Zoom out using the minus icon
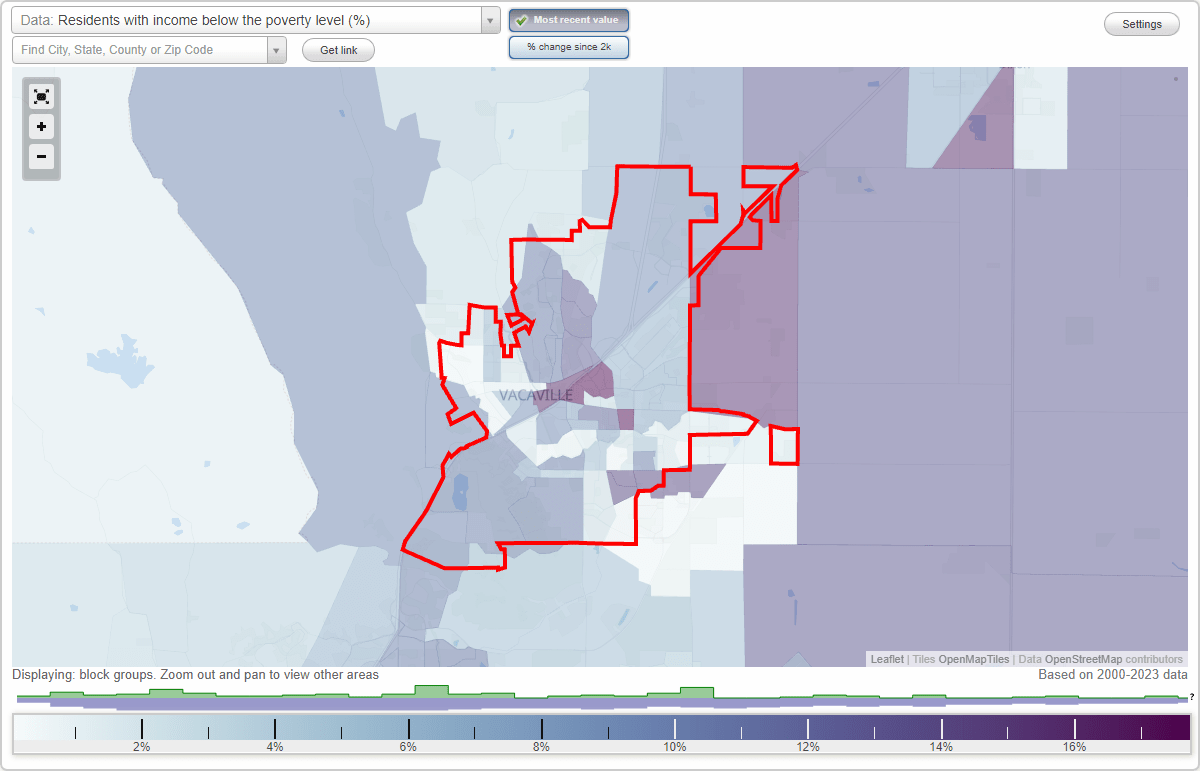1200x771 pixels. (x=41, y=157)
